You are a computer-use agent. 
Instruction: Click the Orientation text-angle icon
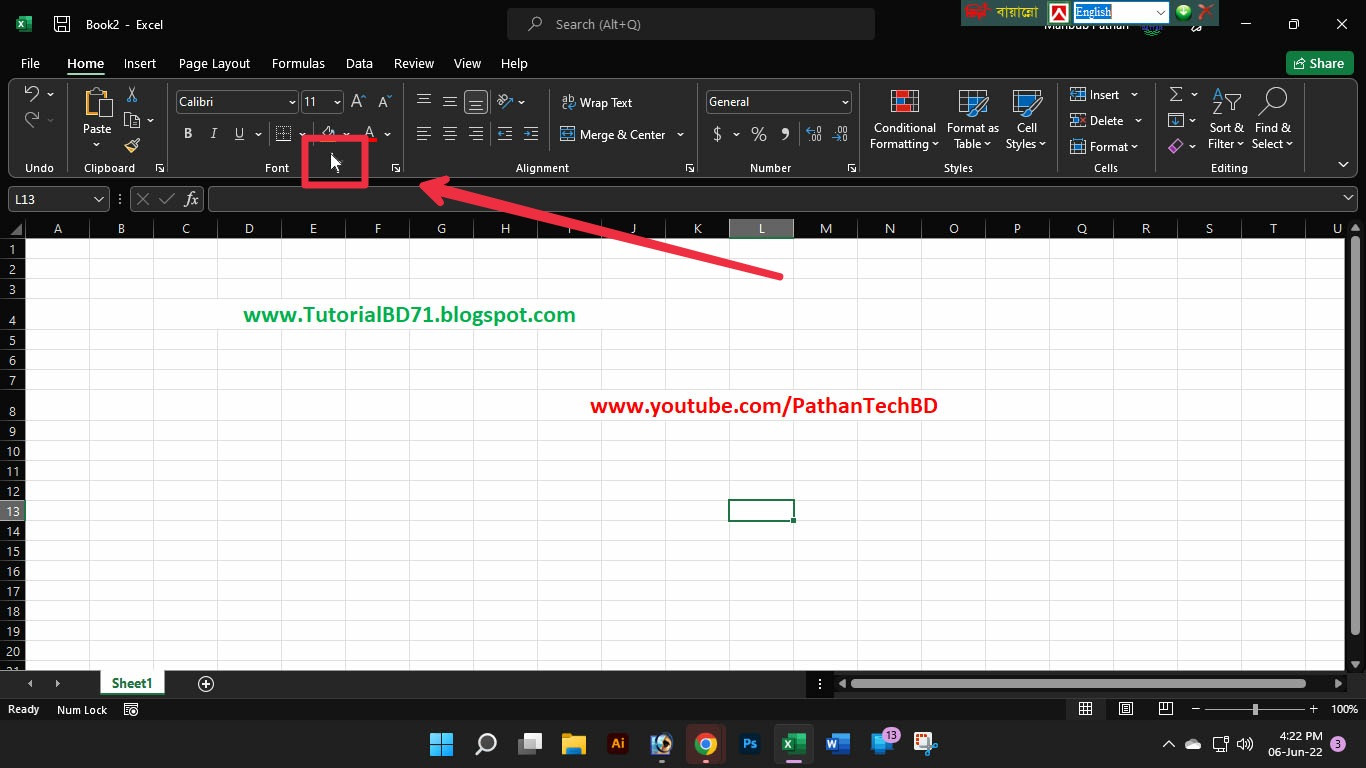(x=505, y=102)
